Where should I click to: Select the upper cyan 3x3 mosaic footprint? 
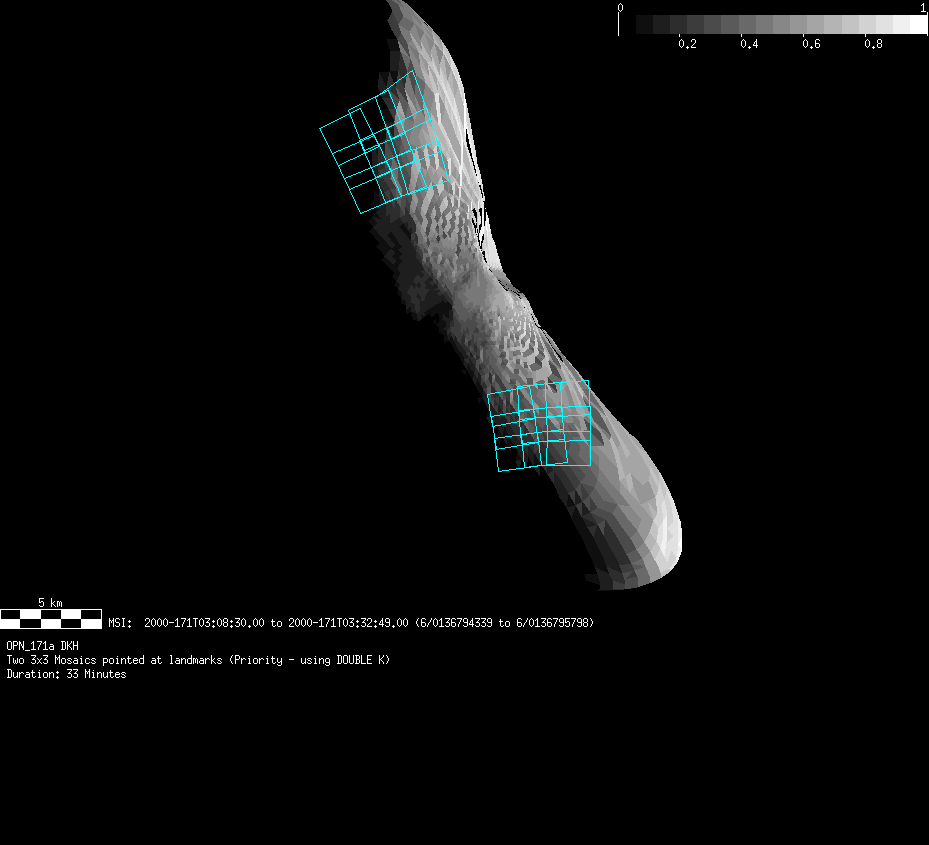[x=384, y=142]
